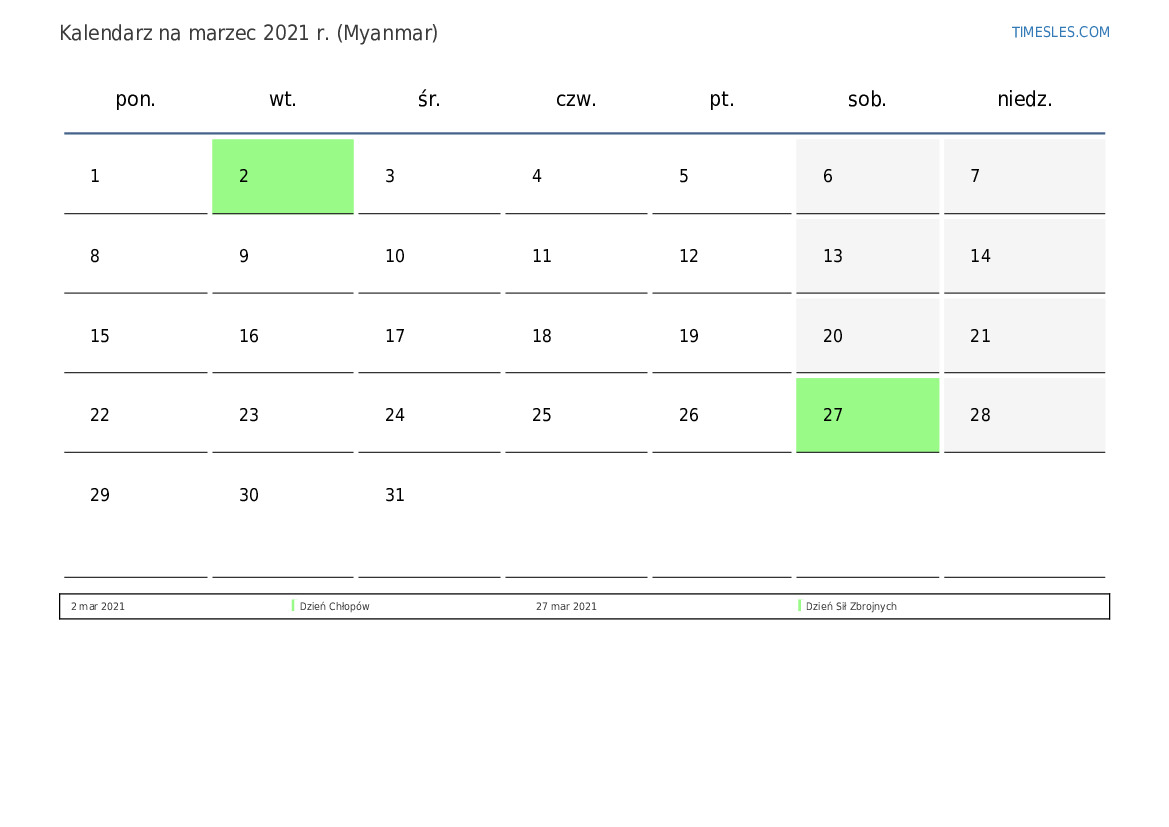Click the calendar title for March 2021
The image size is (1169, 827).
pos(248,33)
